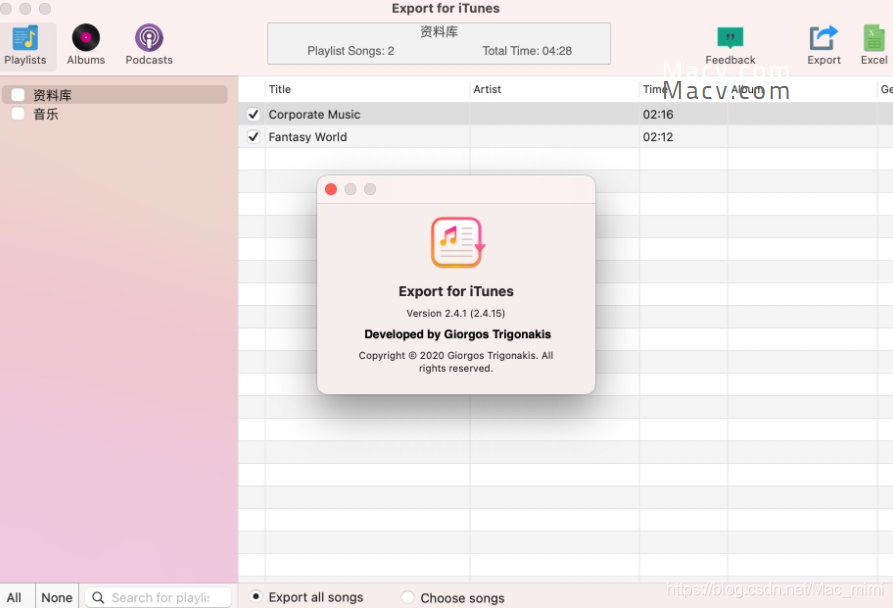Click the 02:12 time value

tap(658, 137)
